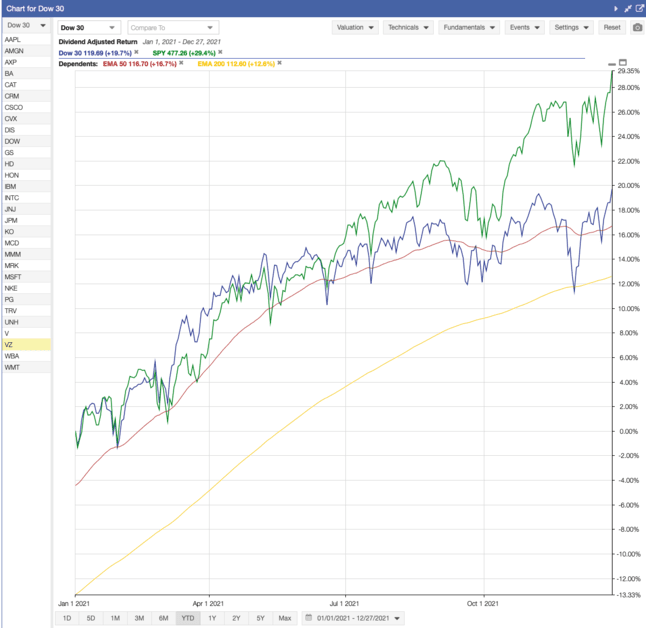Screen dimensions: 646x628
Task: Select HON in the ticker list
Action: [x=26, y=175]
